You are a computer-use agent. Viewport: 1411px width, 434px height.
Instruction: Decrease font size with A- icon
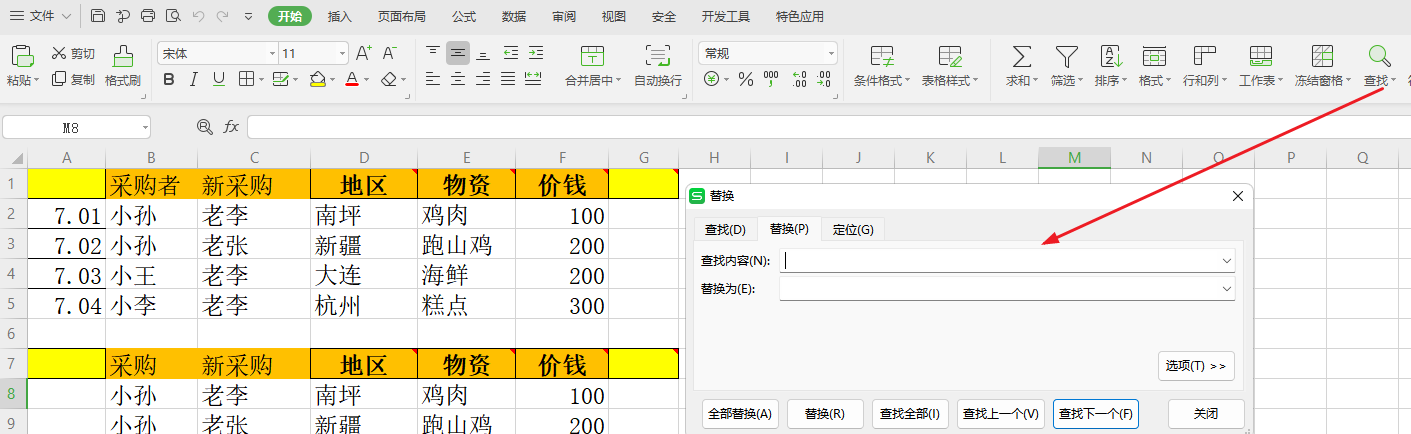[390, 53]
